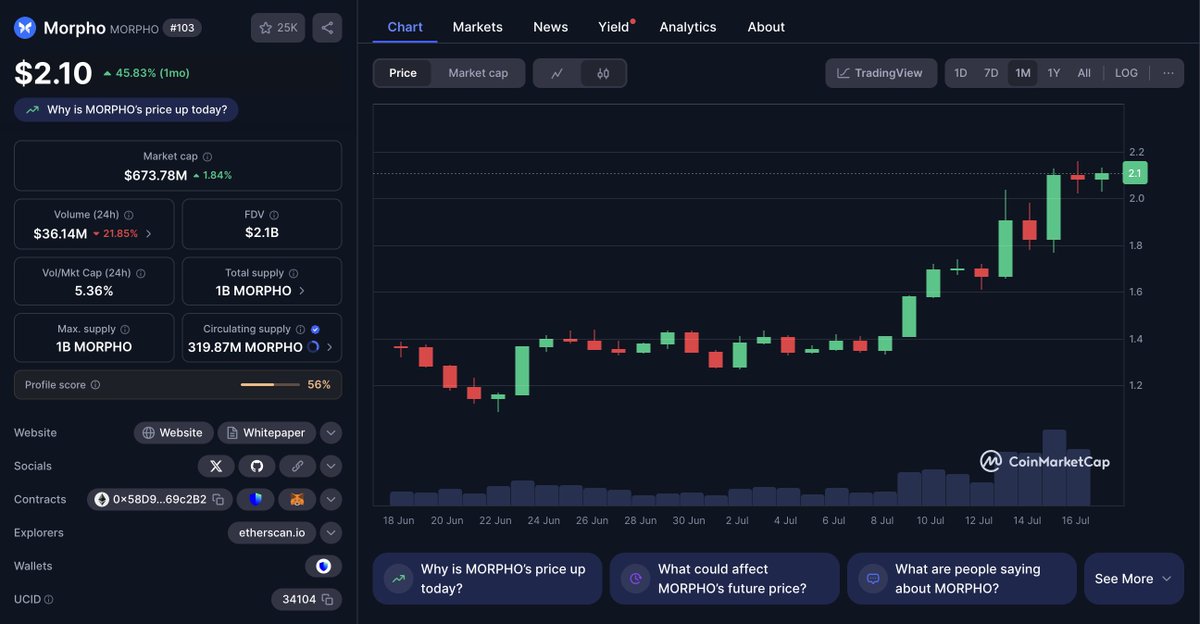Expand the Socials row chevron
The width and height of the screenshot is (1200, 624).
point(331,466)
